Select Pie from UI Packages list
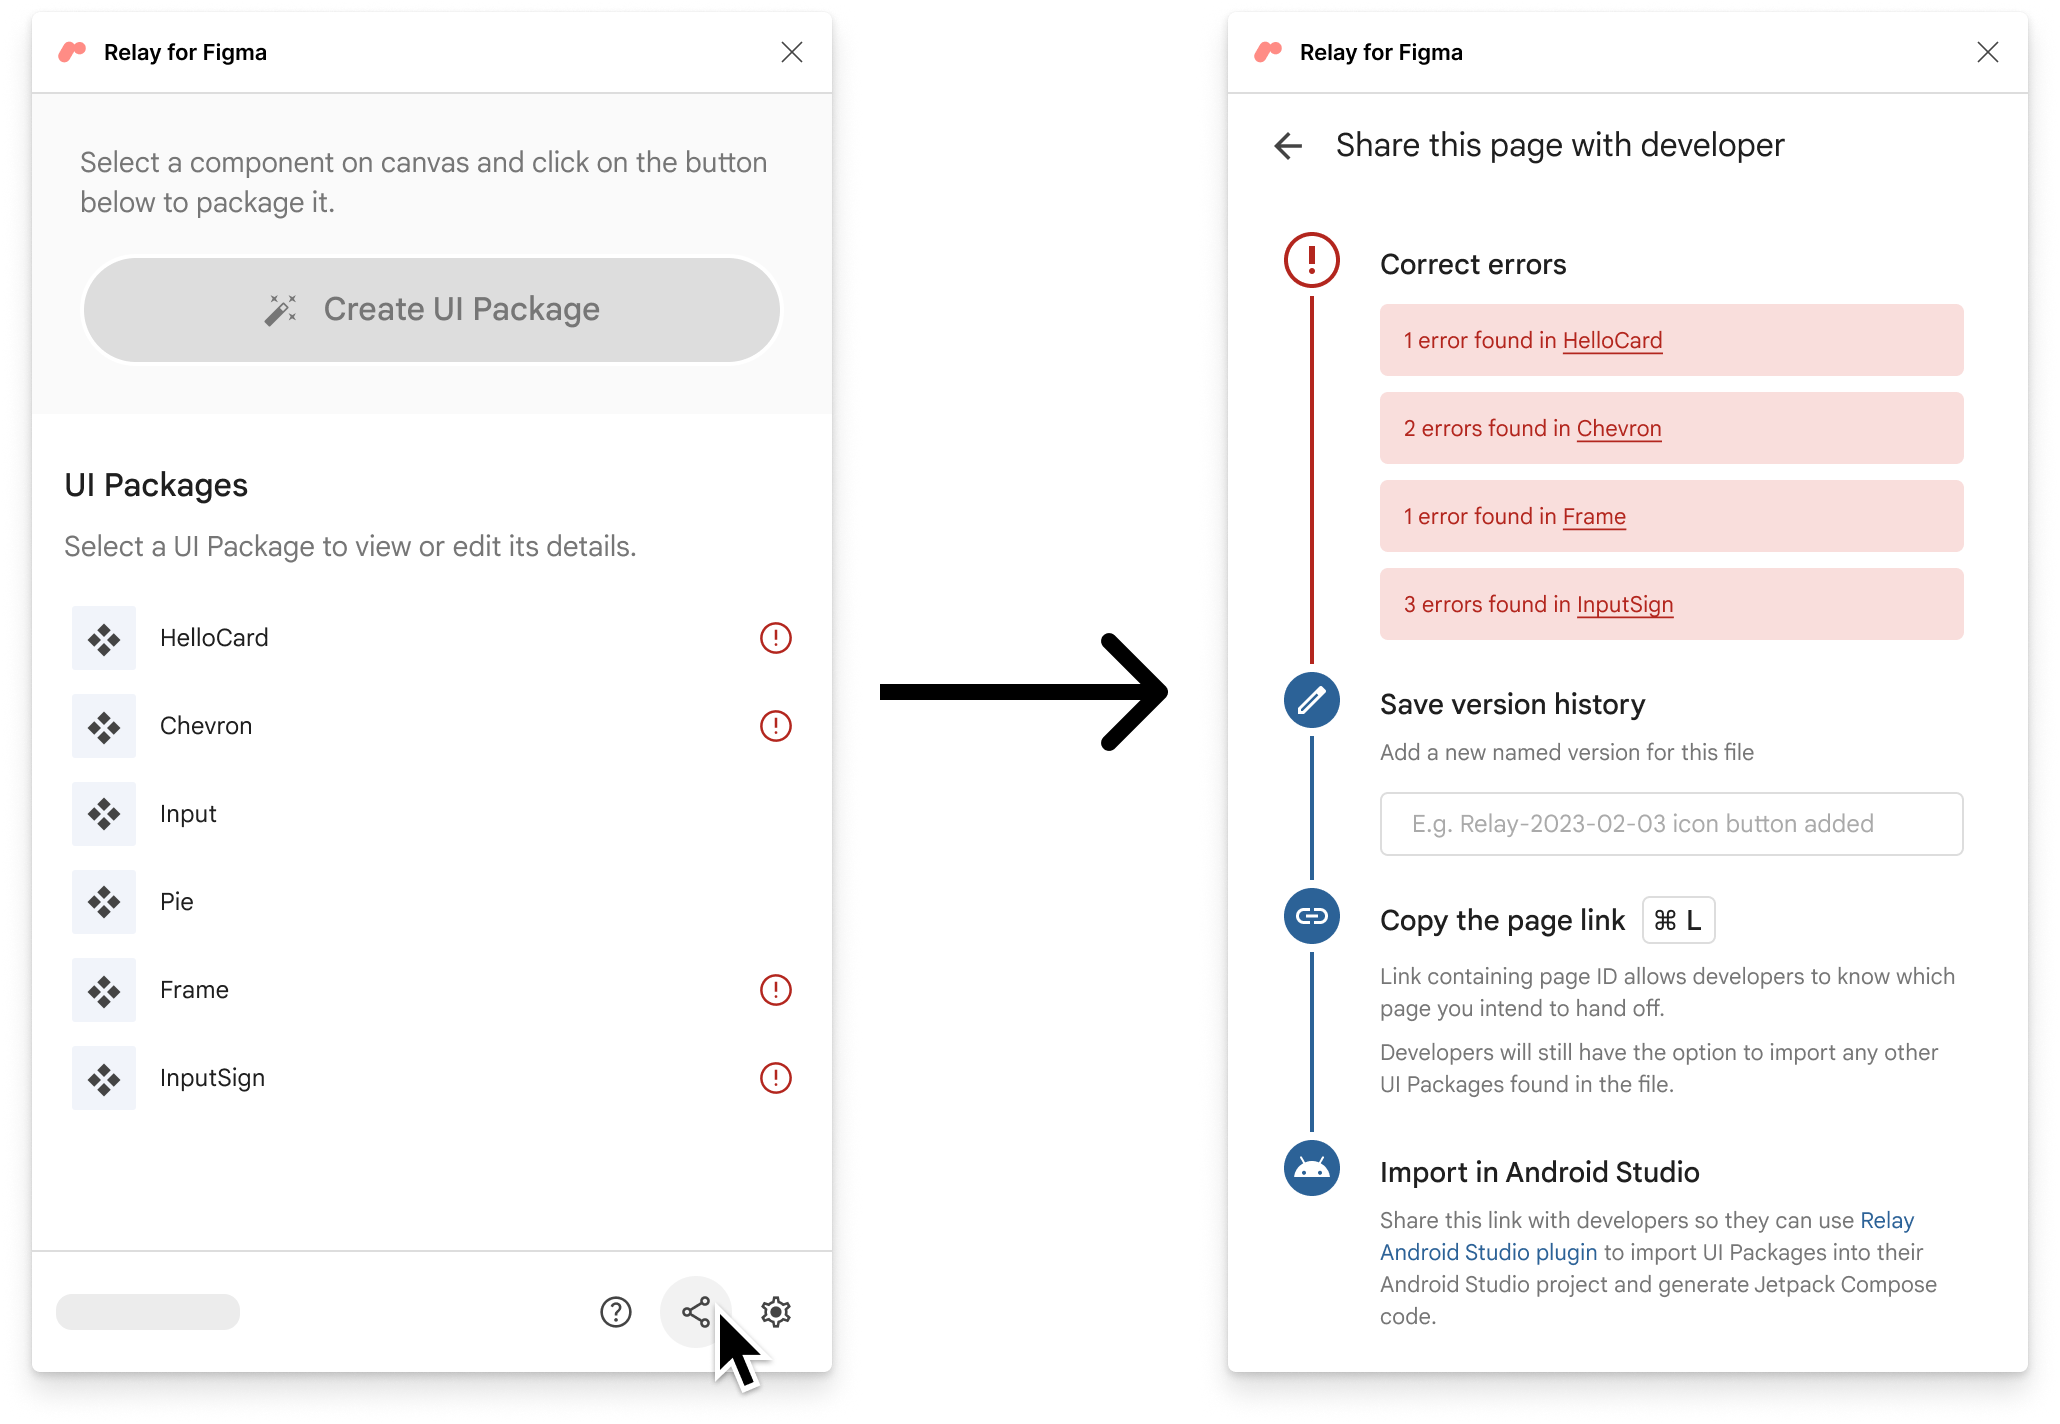Screen dimensions: 2060x1424 point(175,901)
